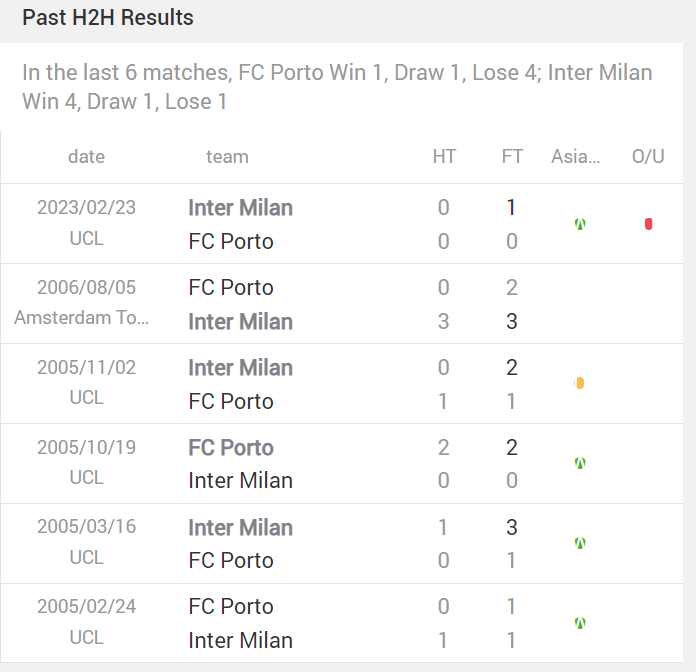
Task: Click orange handicap icon for 2005/11/02 match
Action: 579,383
